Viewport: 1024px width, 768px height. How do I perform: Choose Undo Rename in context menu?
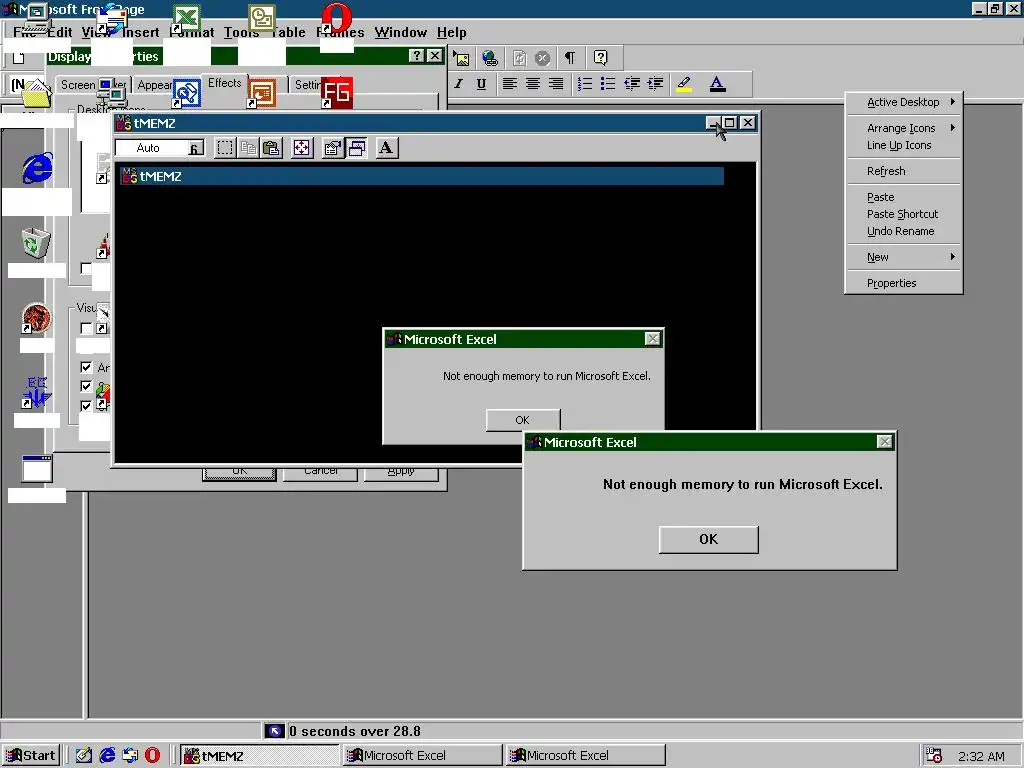904,231
